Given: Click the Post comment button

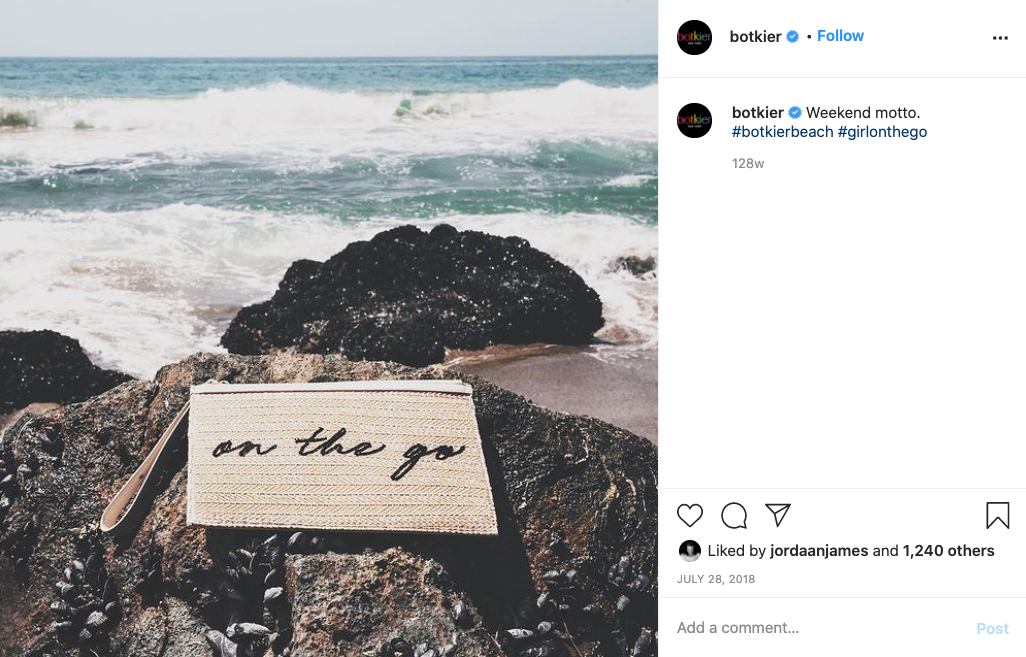Looking at the screenshot, I should [992, 629].
